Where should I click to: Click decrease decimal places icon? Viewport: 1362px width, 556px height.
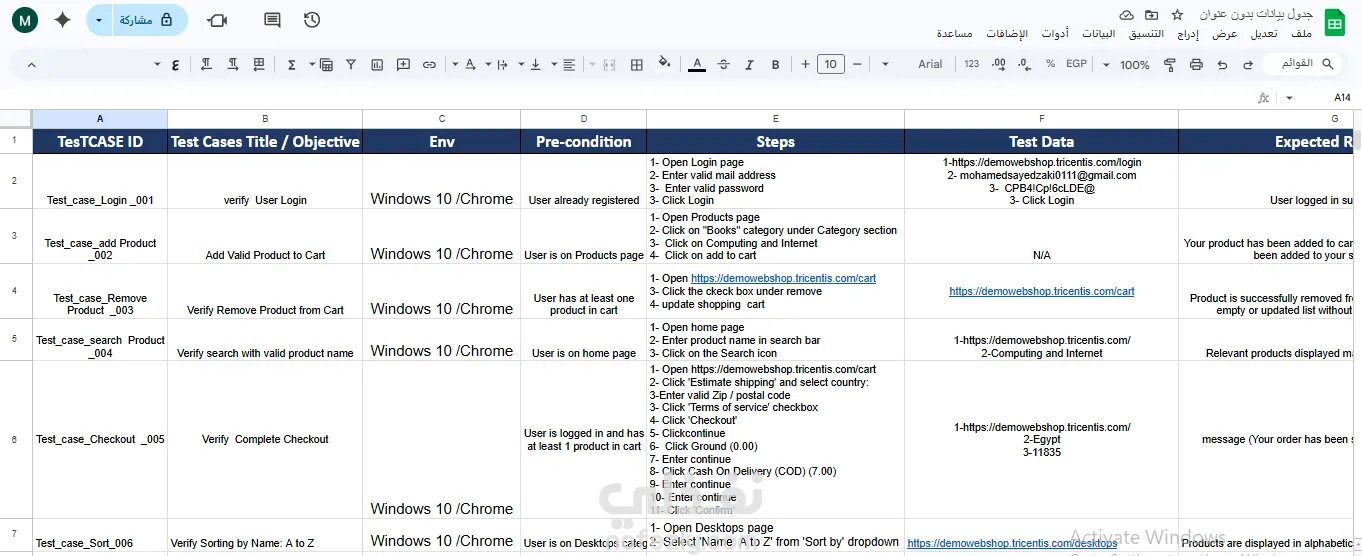click(1025, 64)
